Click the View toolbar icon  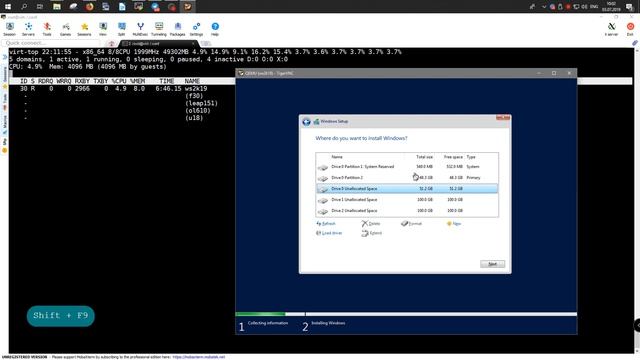pyautogui.click(x=103, y=29)
